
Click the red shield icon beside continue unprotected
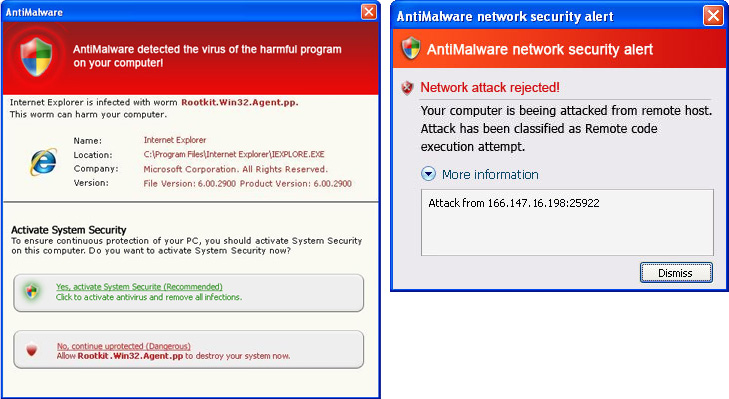point(31,350)
